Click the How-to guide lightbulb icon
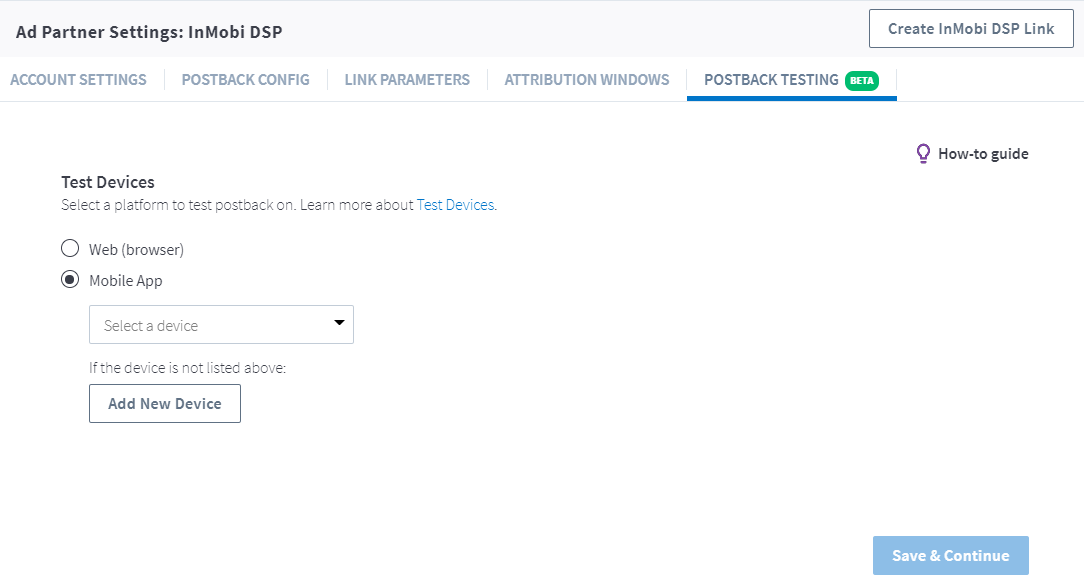Viewport: 1084px width, 585px height. tap(923, 153)
